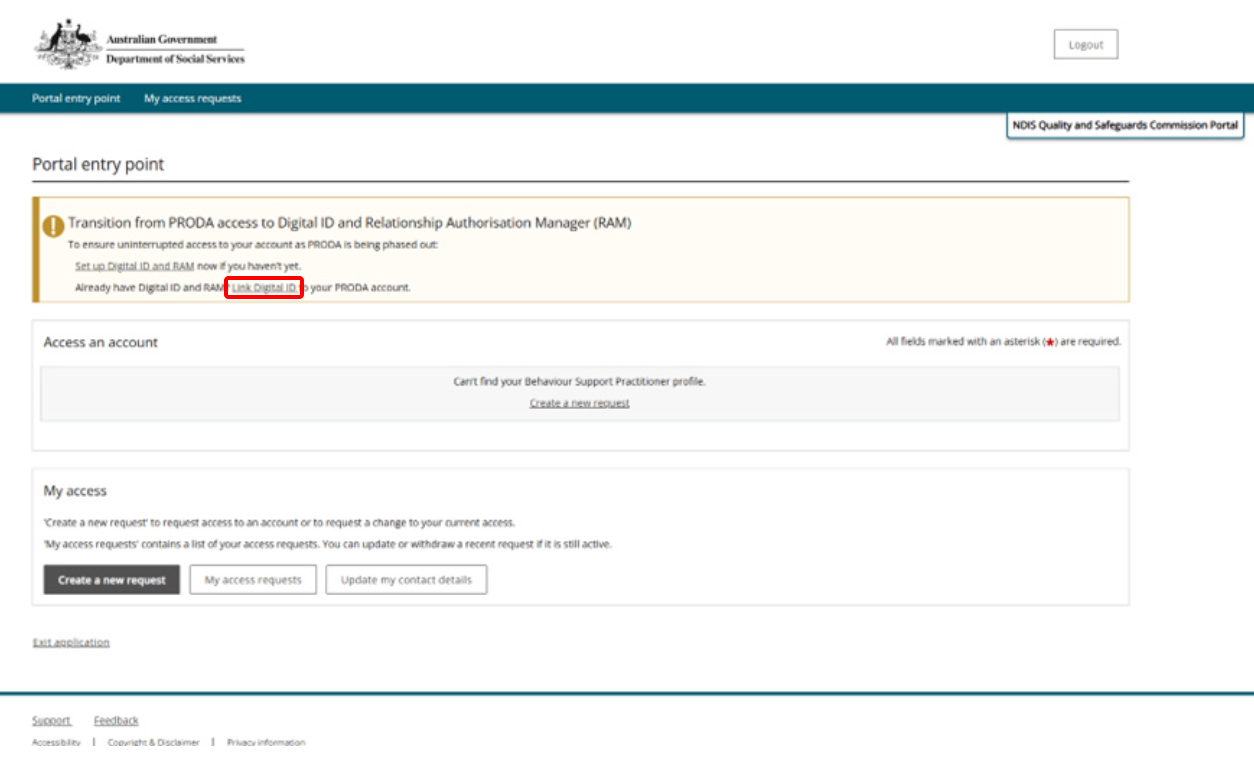Go to My access requests in the navigation bar
Viewport: 1254px width, 766px height.
192,99
